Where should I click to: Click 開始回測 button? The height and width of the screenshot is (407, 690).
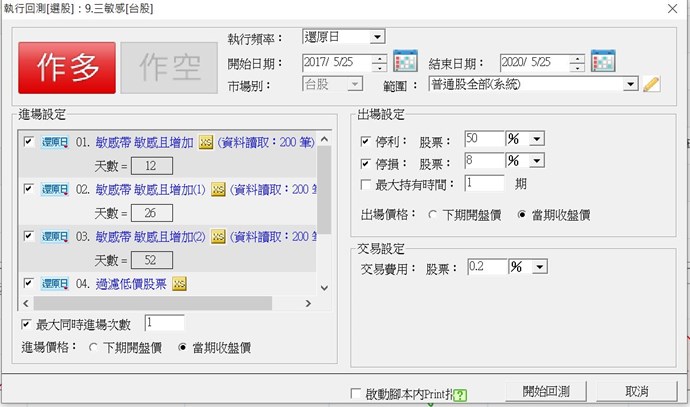(x=546, y=391)
